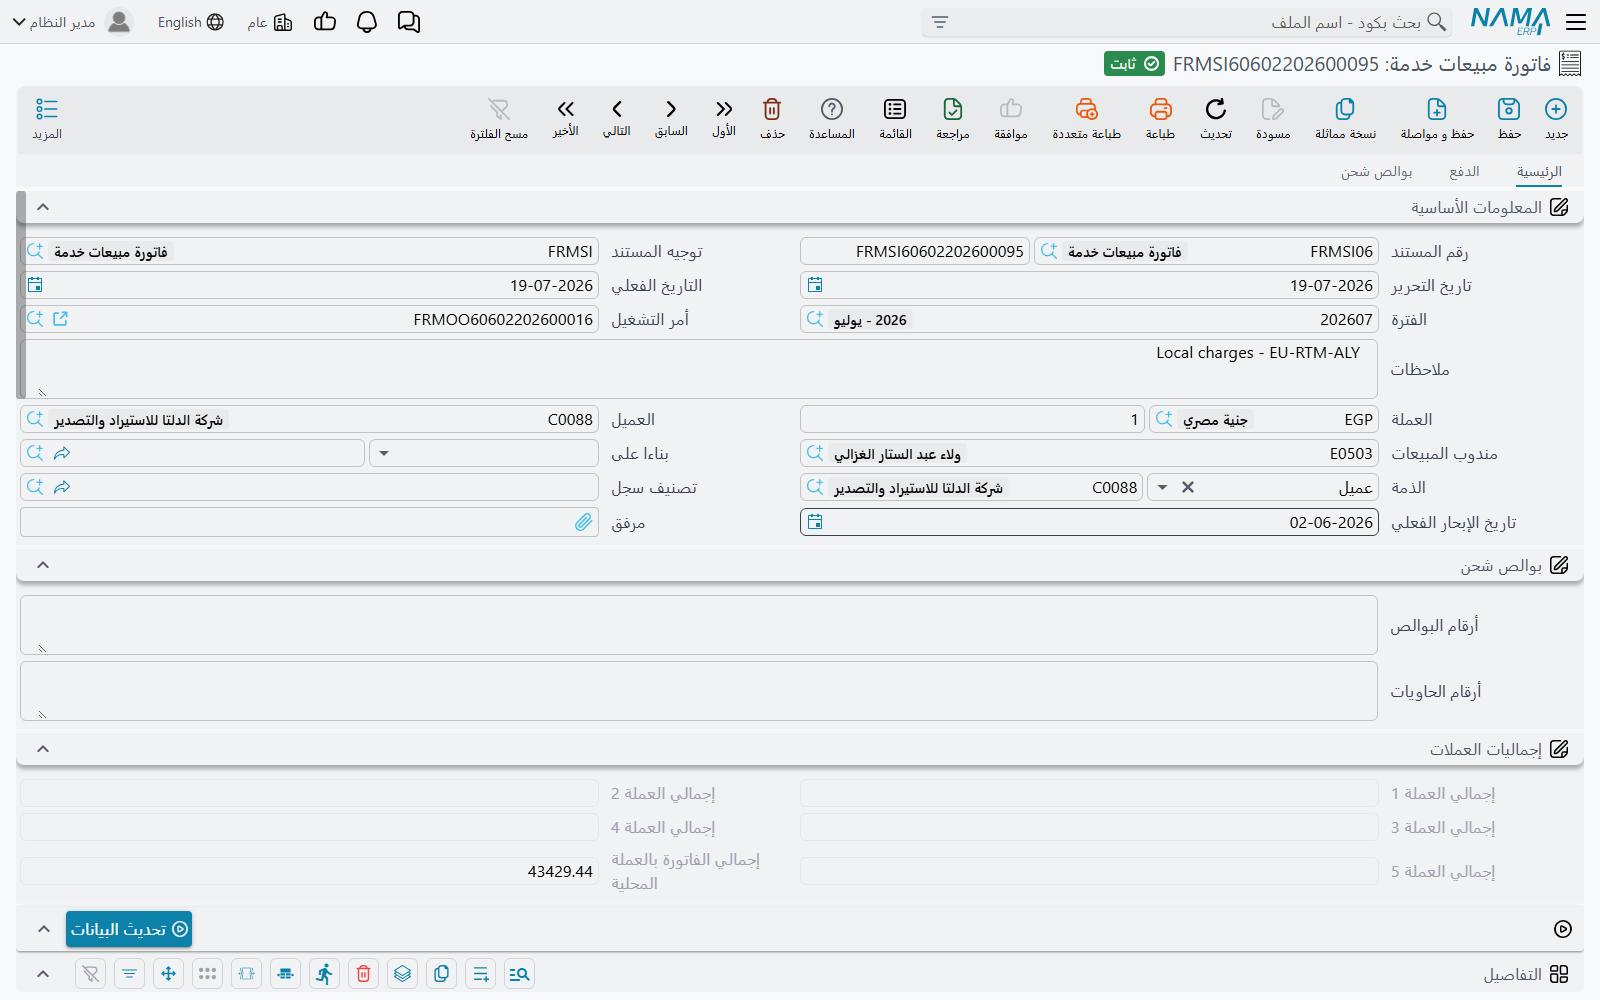Click lookup icon in العميل field
Viewport: 1600px width, 1000px height.
(x=35, y=419)
